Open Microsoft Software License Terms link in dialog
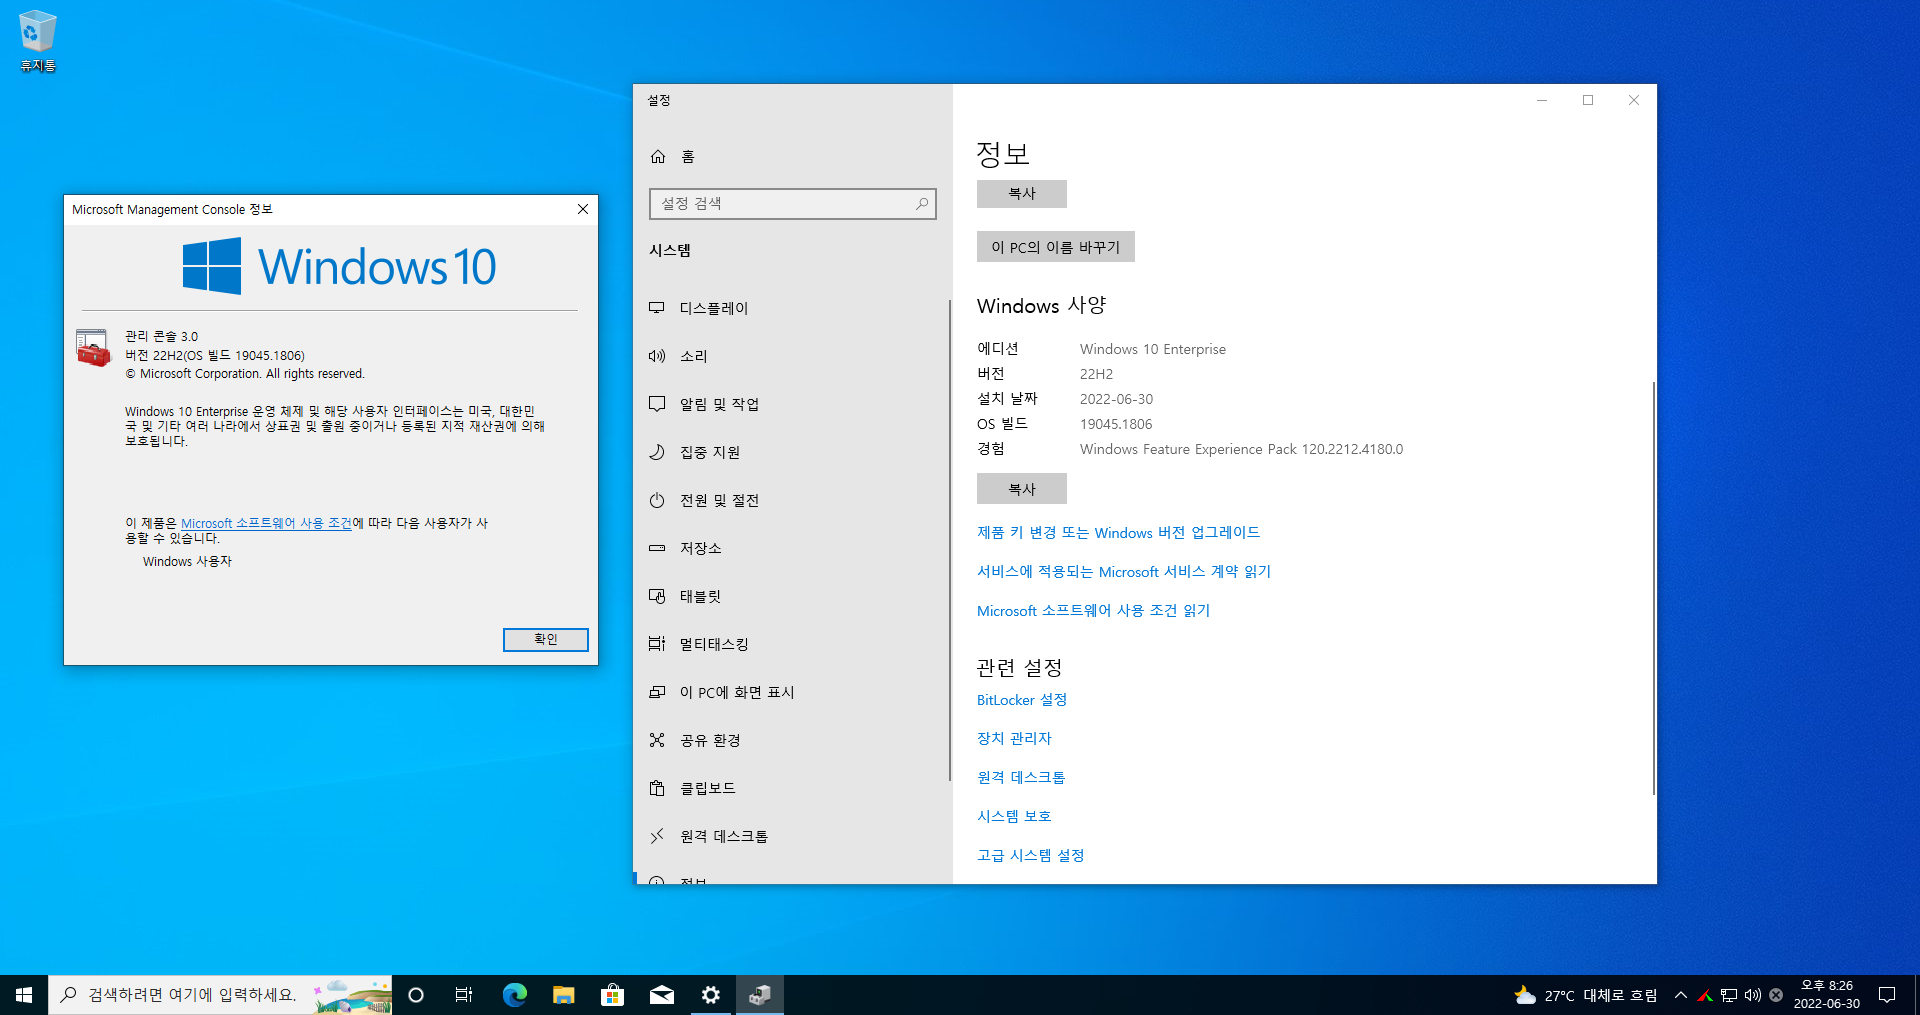 pos(266,523)
